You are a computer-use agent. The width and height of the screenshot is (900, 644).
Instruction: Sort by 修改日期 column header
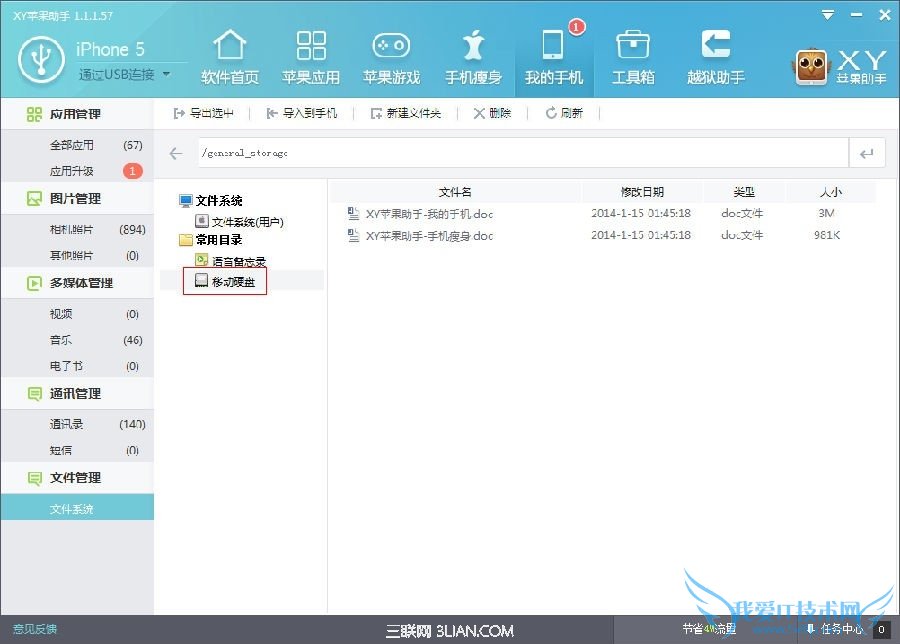coord(642,192)
